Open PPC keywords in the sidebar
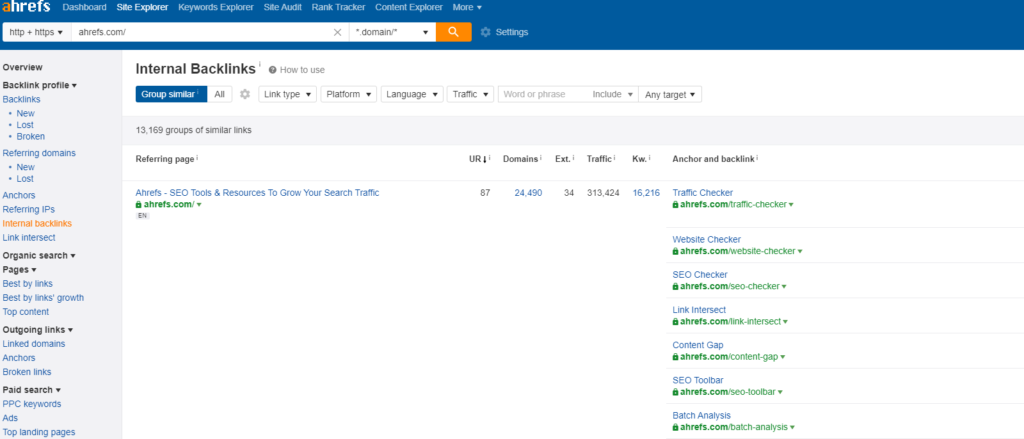The height and width of the screenshot is (439, 1024). tap(32, 404)
